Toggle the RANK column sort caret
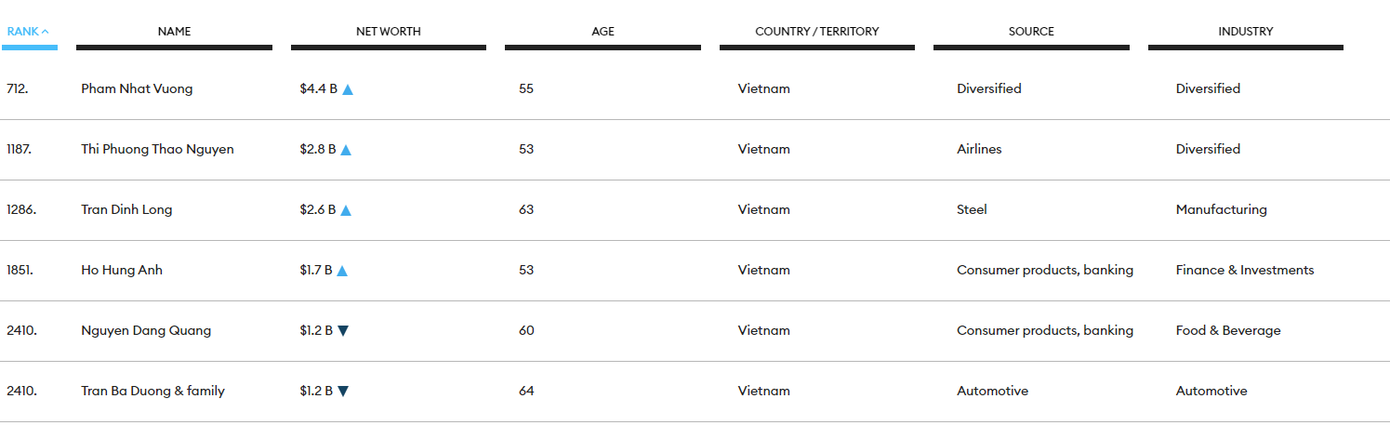Image resolution: width=1390 pixels, height=427 pixels. (x=45, y=32)
